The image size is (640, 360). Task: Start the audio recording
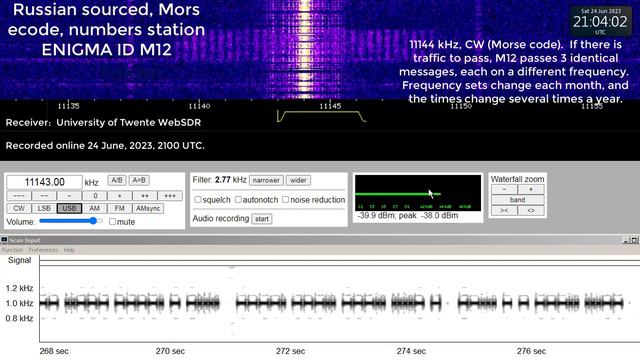click(262, 219)
